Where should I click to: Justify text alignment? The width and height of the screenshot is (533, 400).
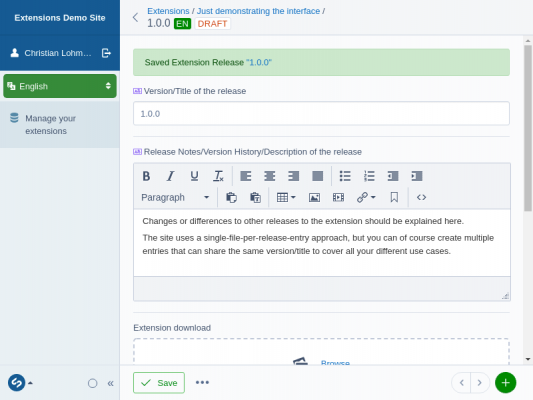pos(317,176)
